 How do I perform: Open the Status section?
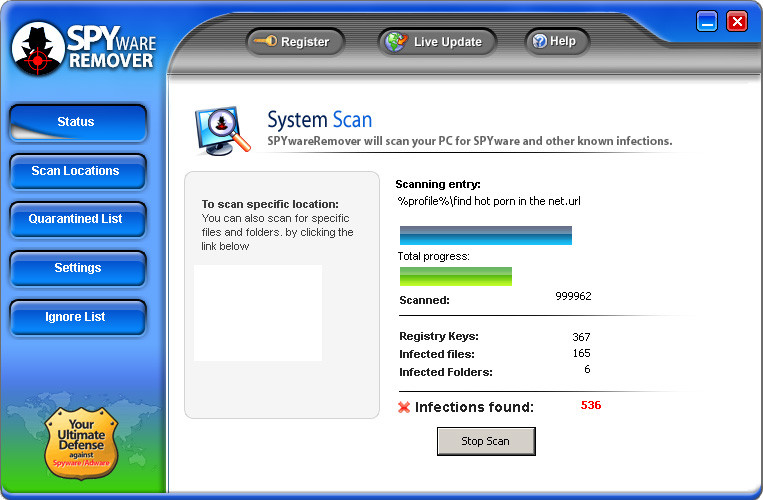click(78, 123)
